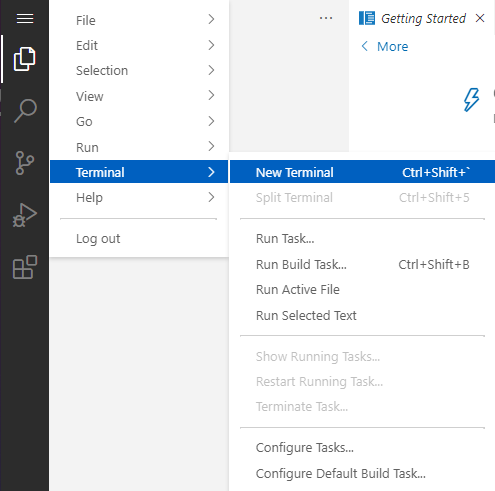Open the Explorer view in activity bar
Image resolution: width=495 pixels, height=491 pixels.
24,59
